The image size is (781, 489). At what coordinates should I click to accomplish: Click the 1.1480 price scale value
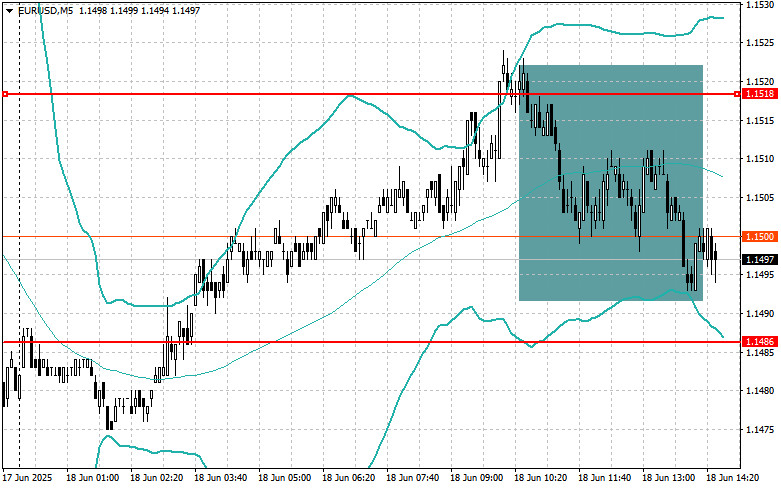point(760,391)
